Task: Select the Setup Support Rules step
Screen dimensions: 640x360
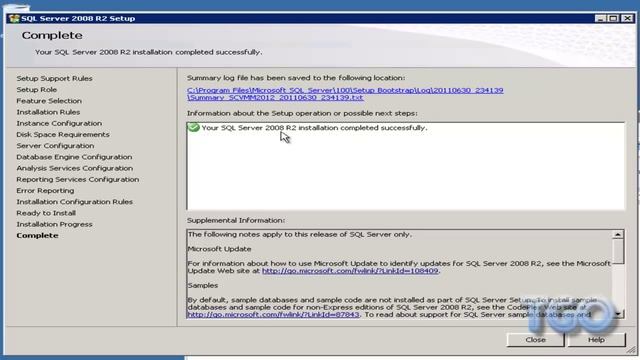Action: [54, 78]
